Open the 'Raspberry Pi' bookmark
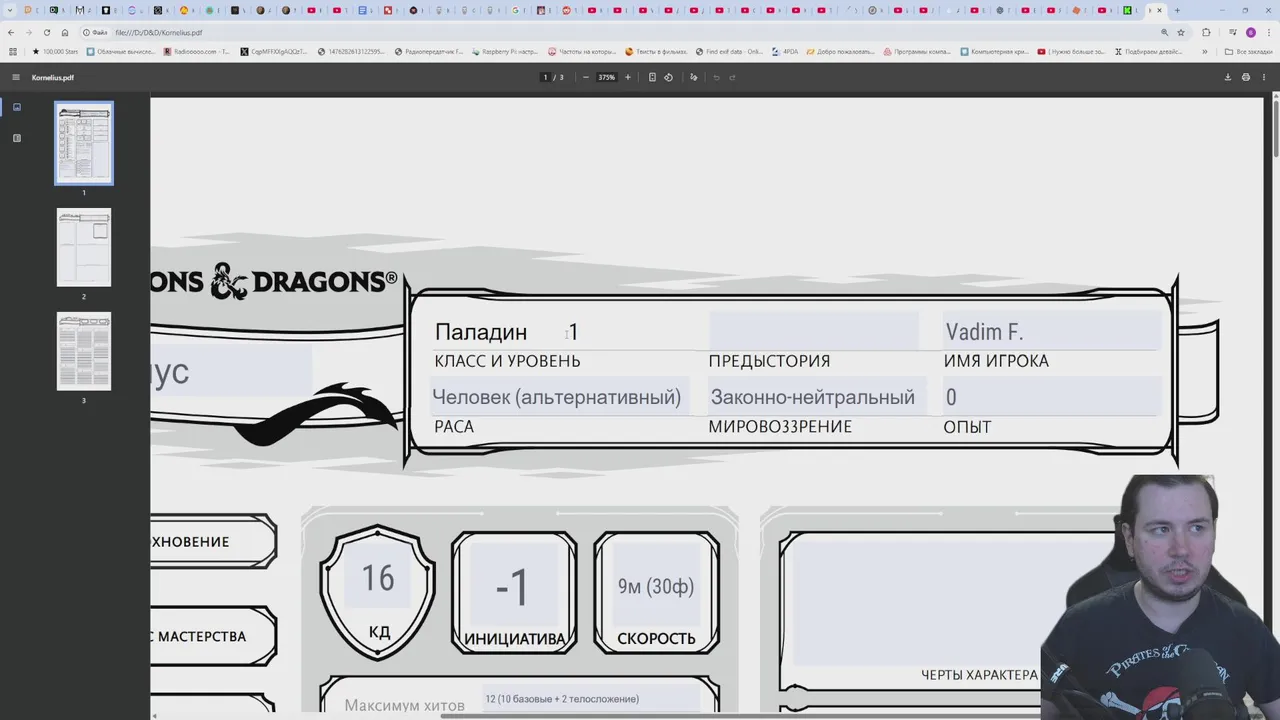This screenshot has height=720, width=1280. [x=505, y=51]
